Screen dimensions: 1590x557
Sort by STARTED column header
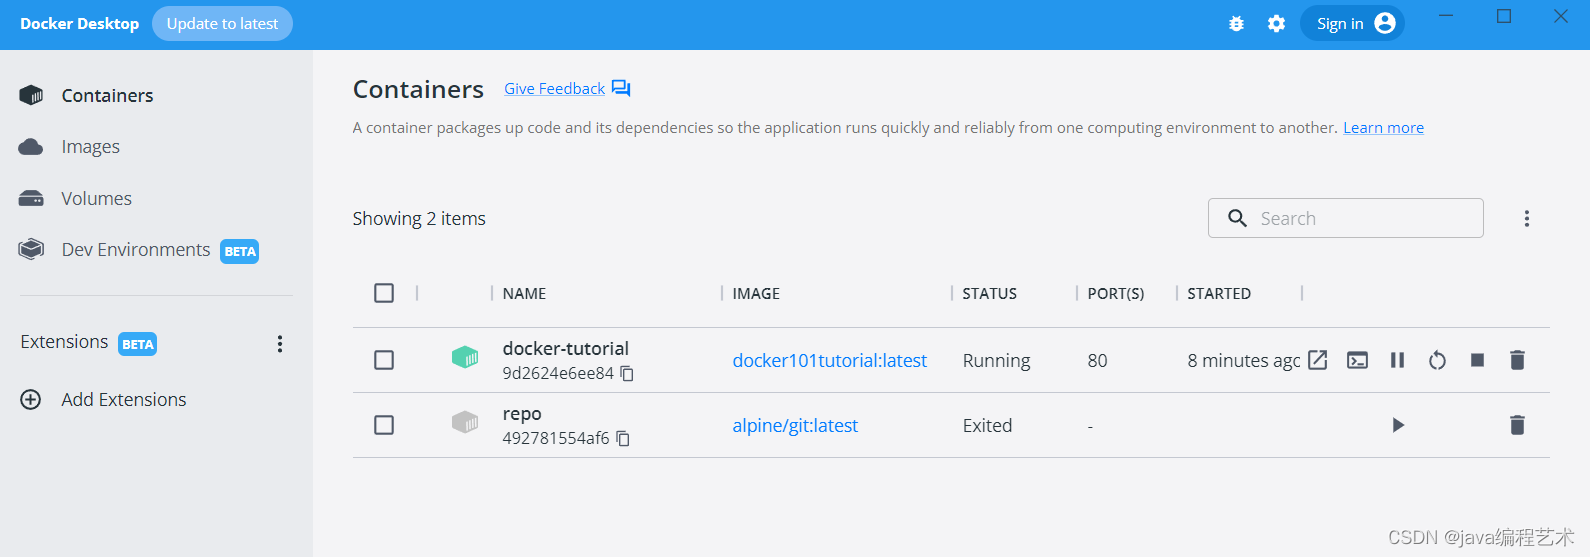click(x=1219, y=294)
